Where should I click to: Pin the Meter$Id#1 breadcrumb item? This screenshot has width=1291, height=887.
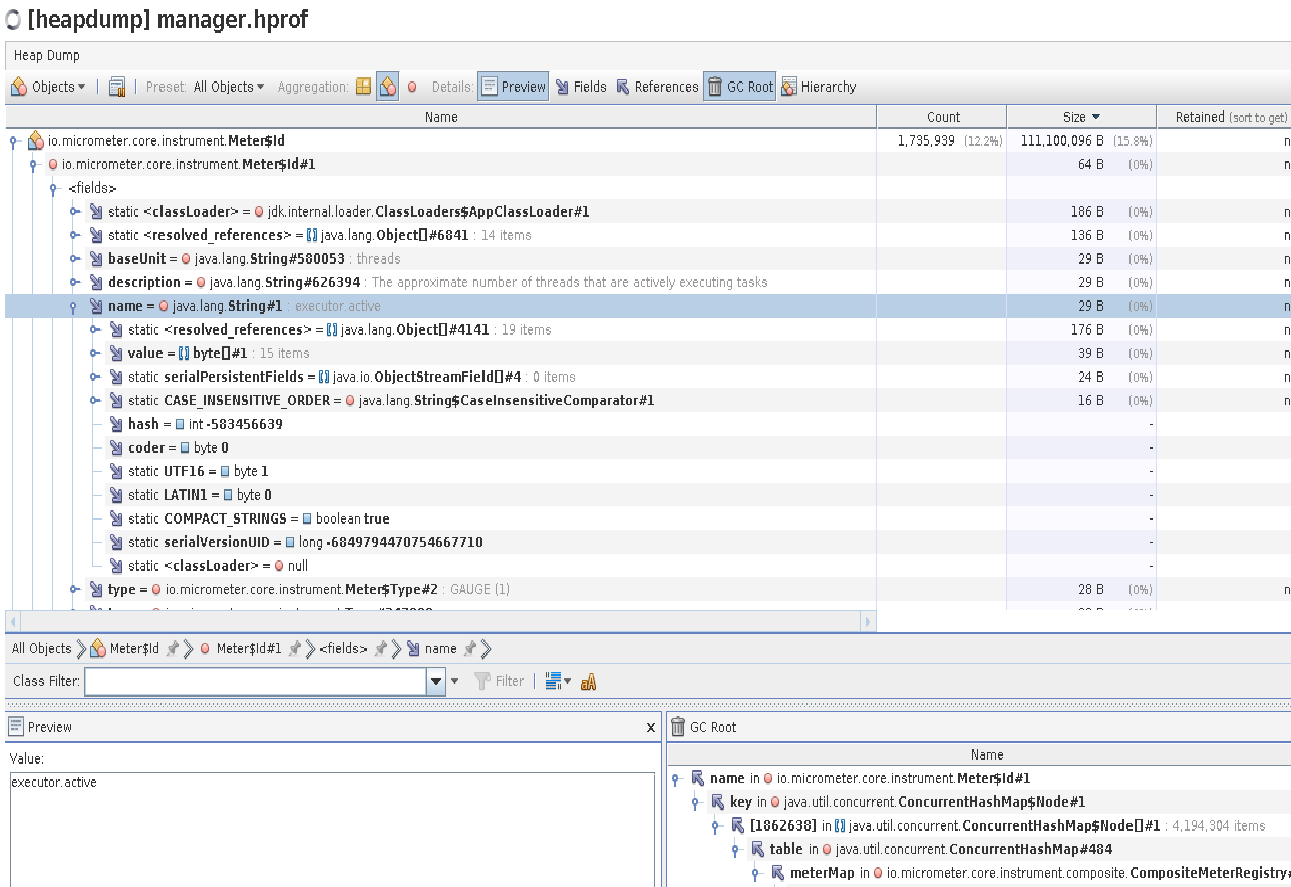[x=295, y=649]
